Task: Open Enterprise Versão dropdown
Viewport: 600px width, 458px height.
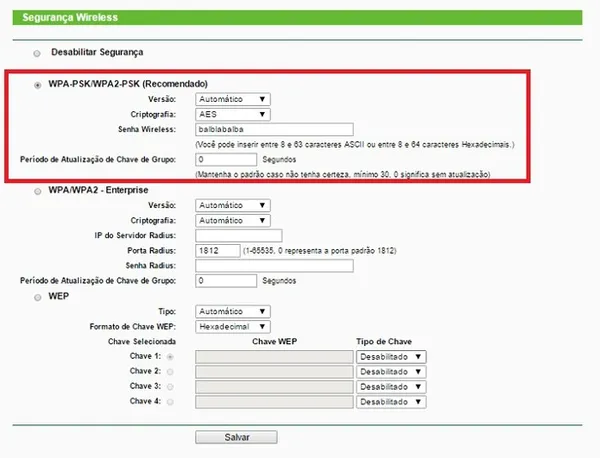Action: click(x=233, y=205)
